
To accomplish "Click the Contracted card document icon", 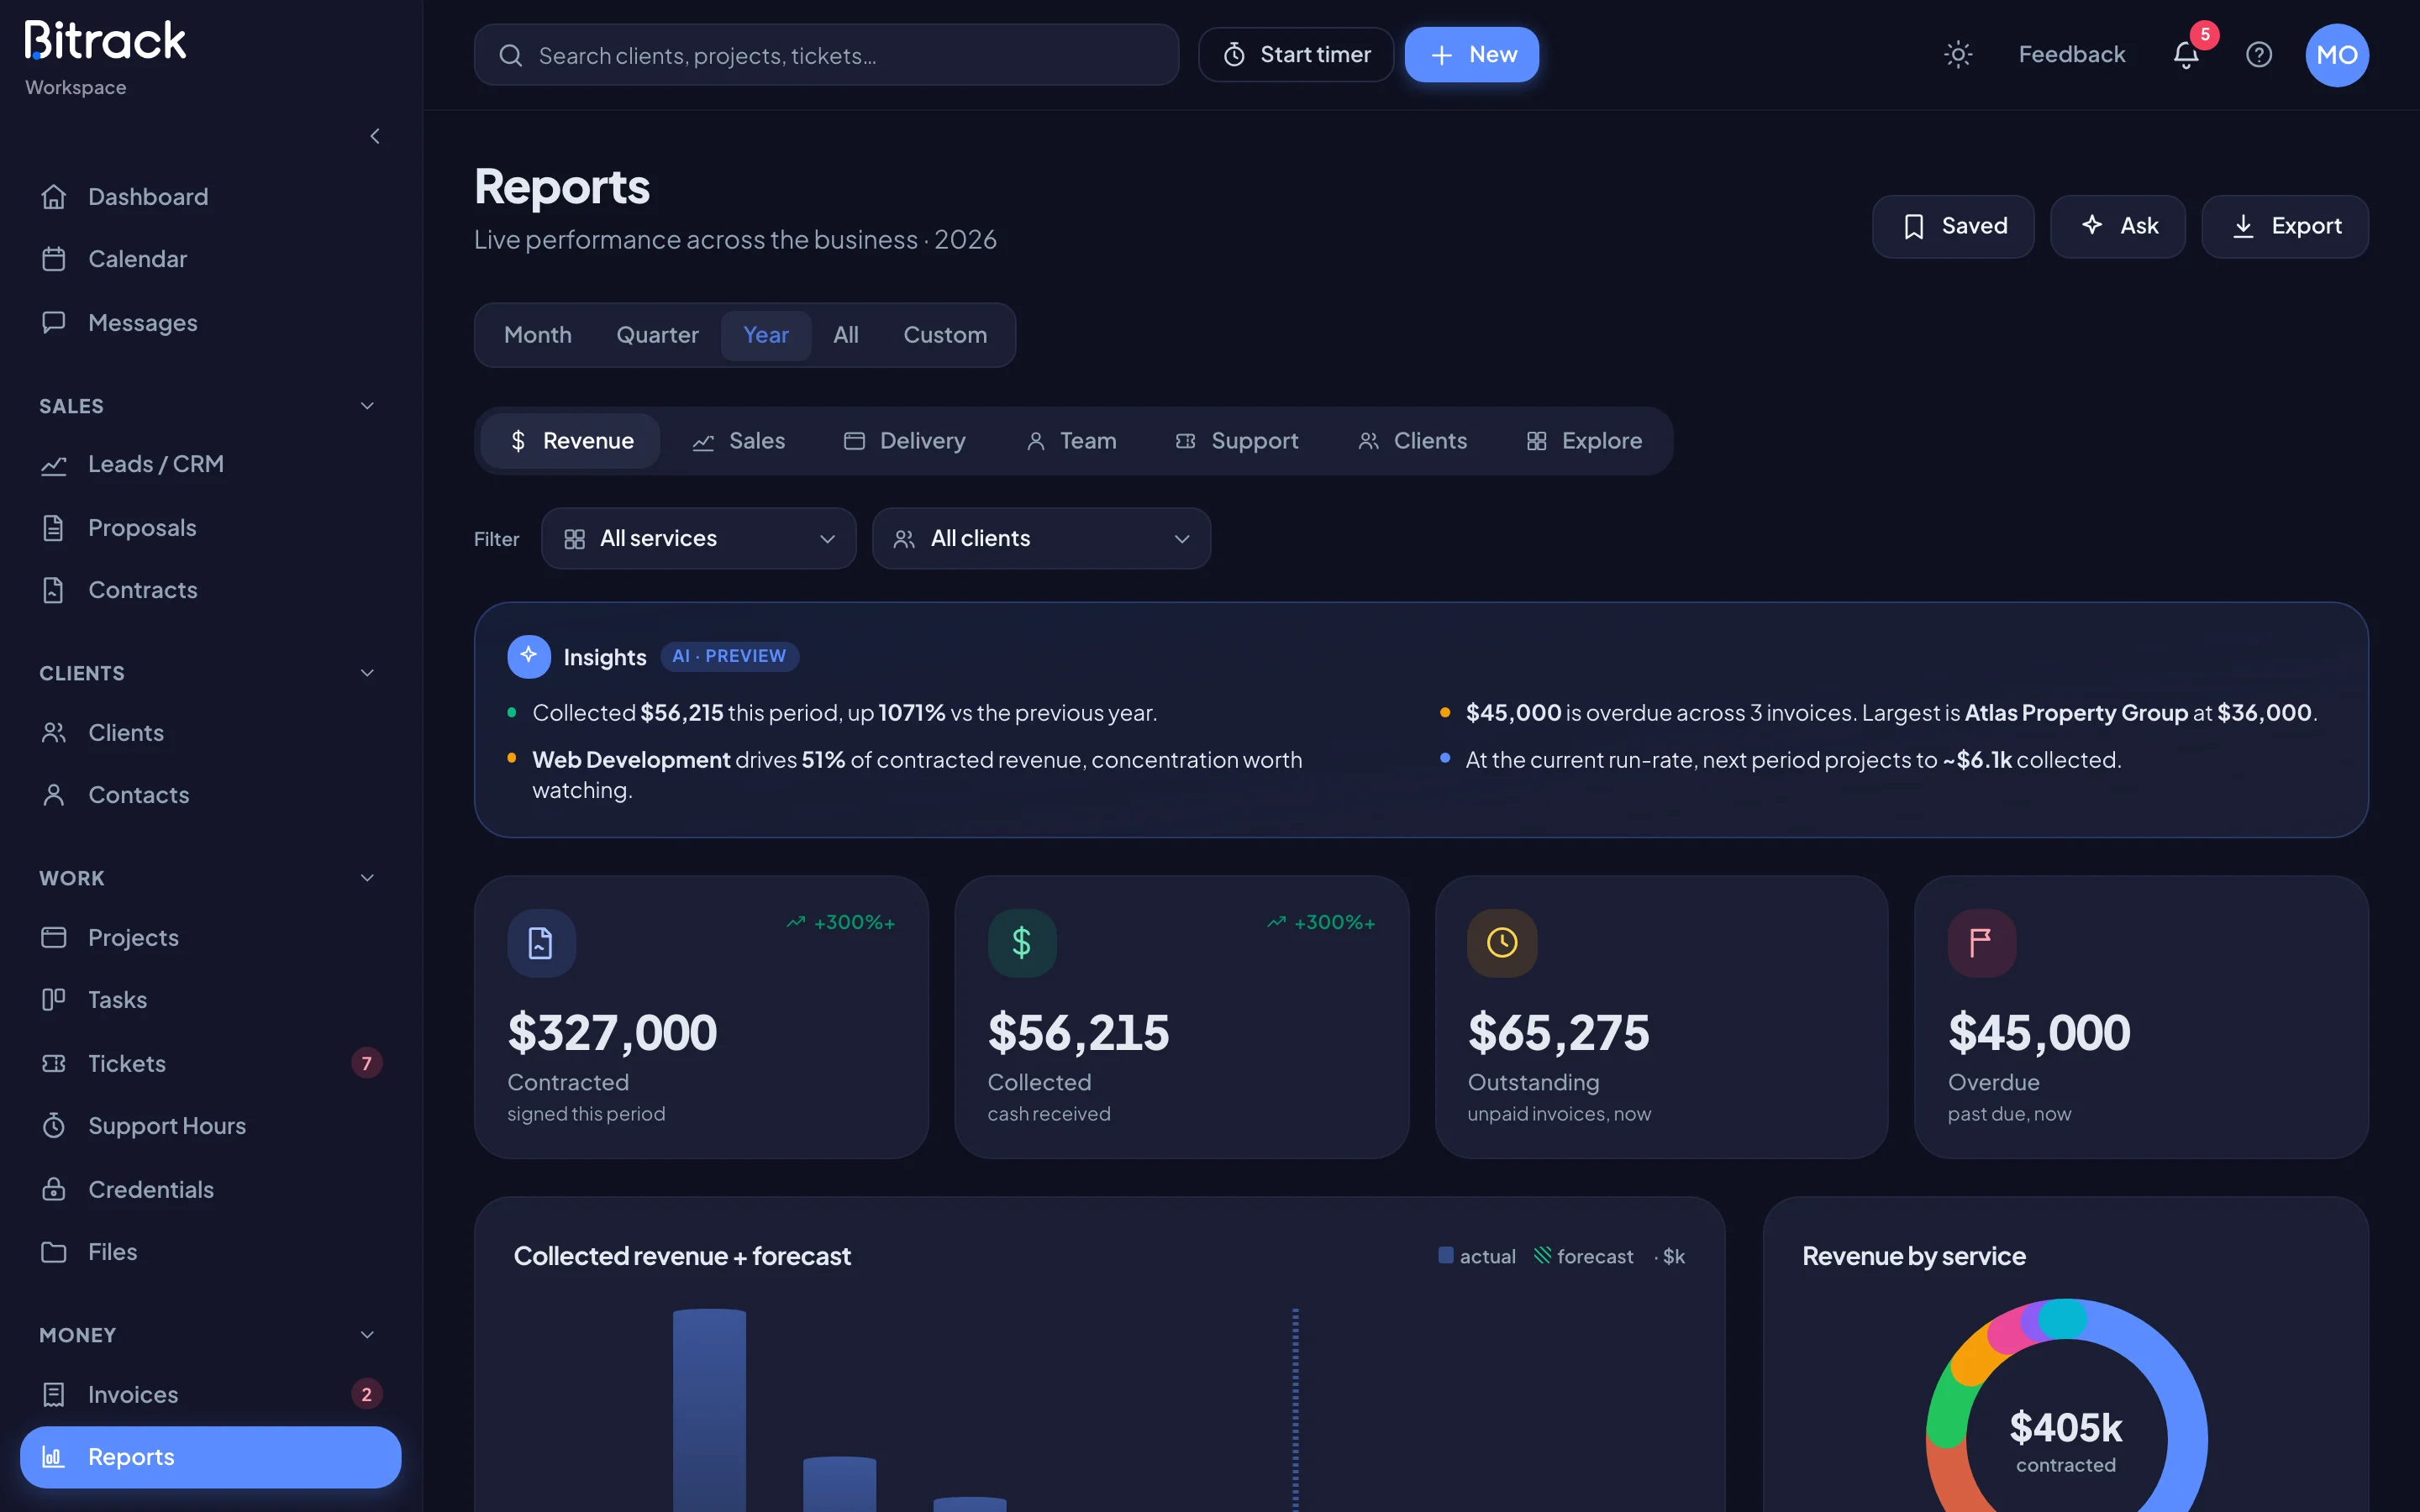I will (x=541, y=943).
